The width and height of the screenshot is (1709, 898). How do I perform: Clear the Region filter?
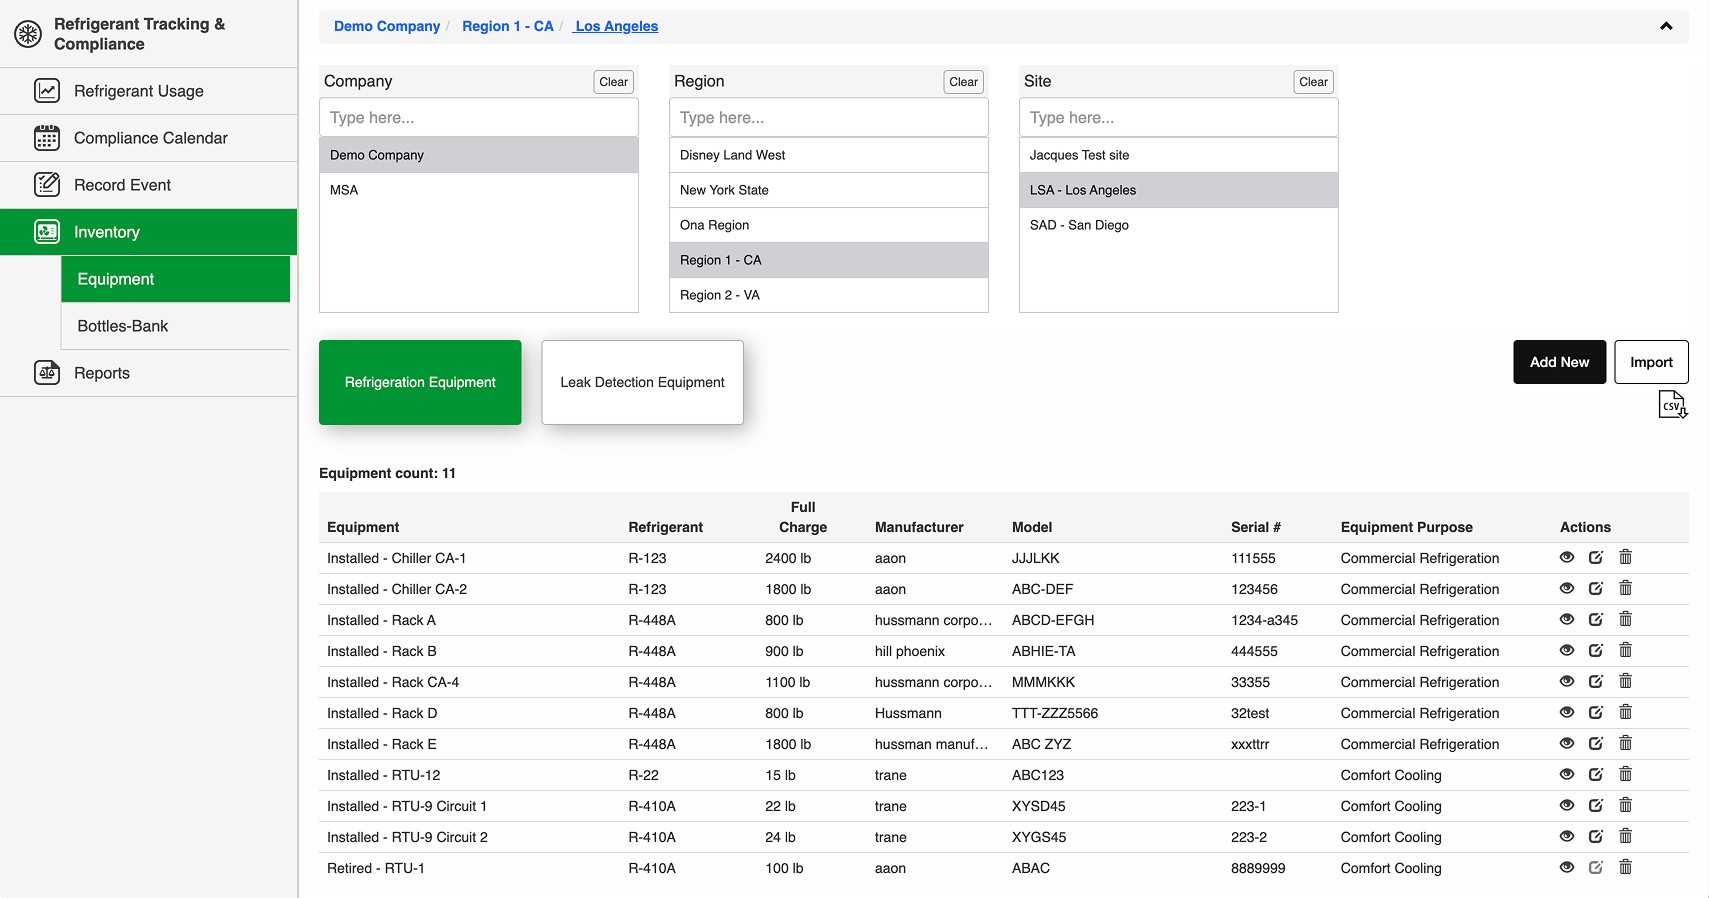[x=964, y=82]
